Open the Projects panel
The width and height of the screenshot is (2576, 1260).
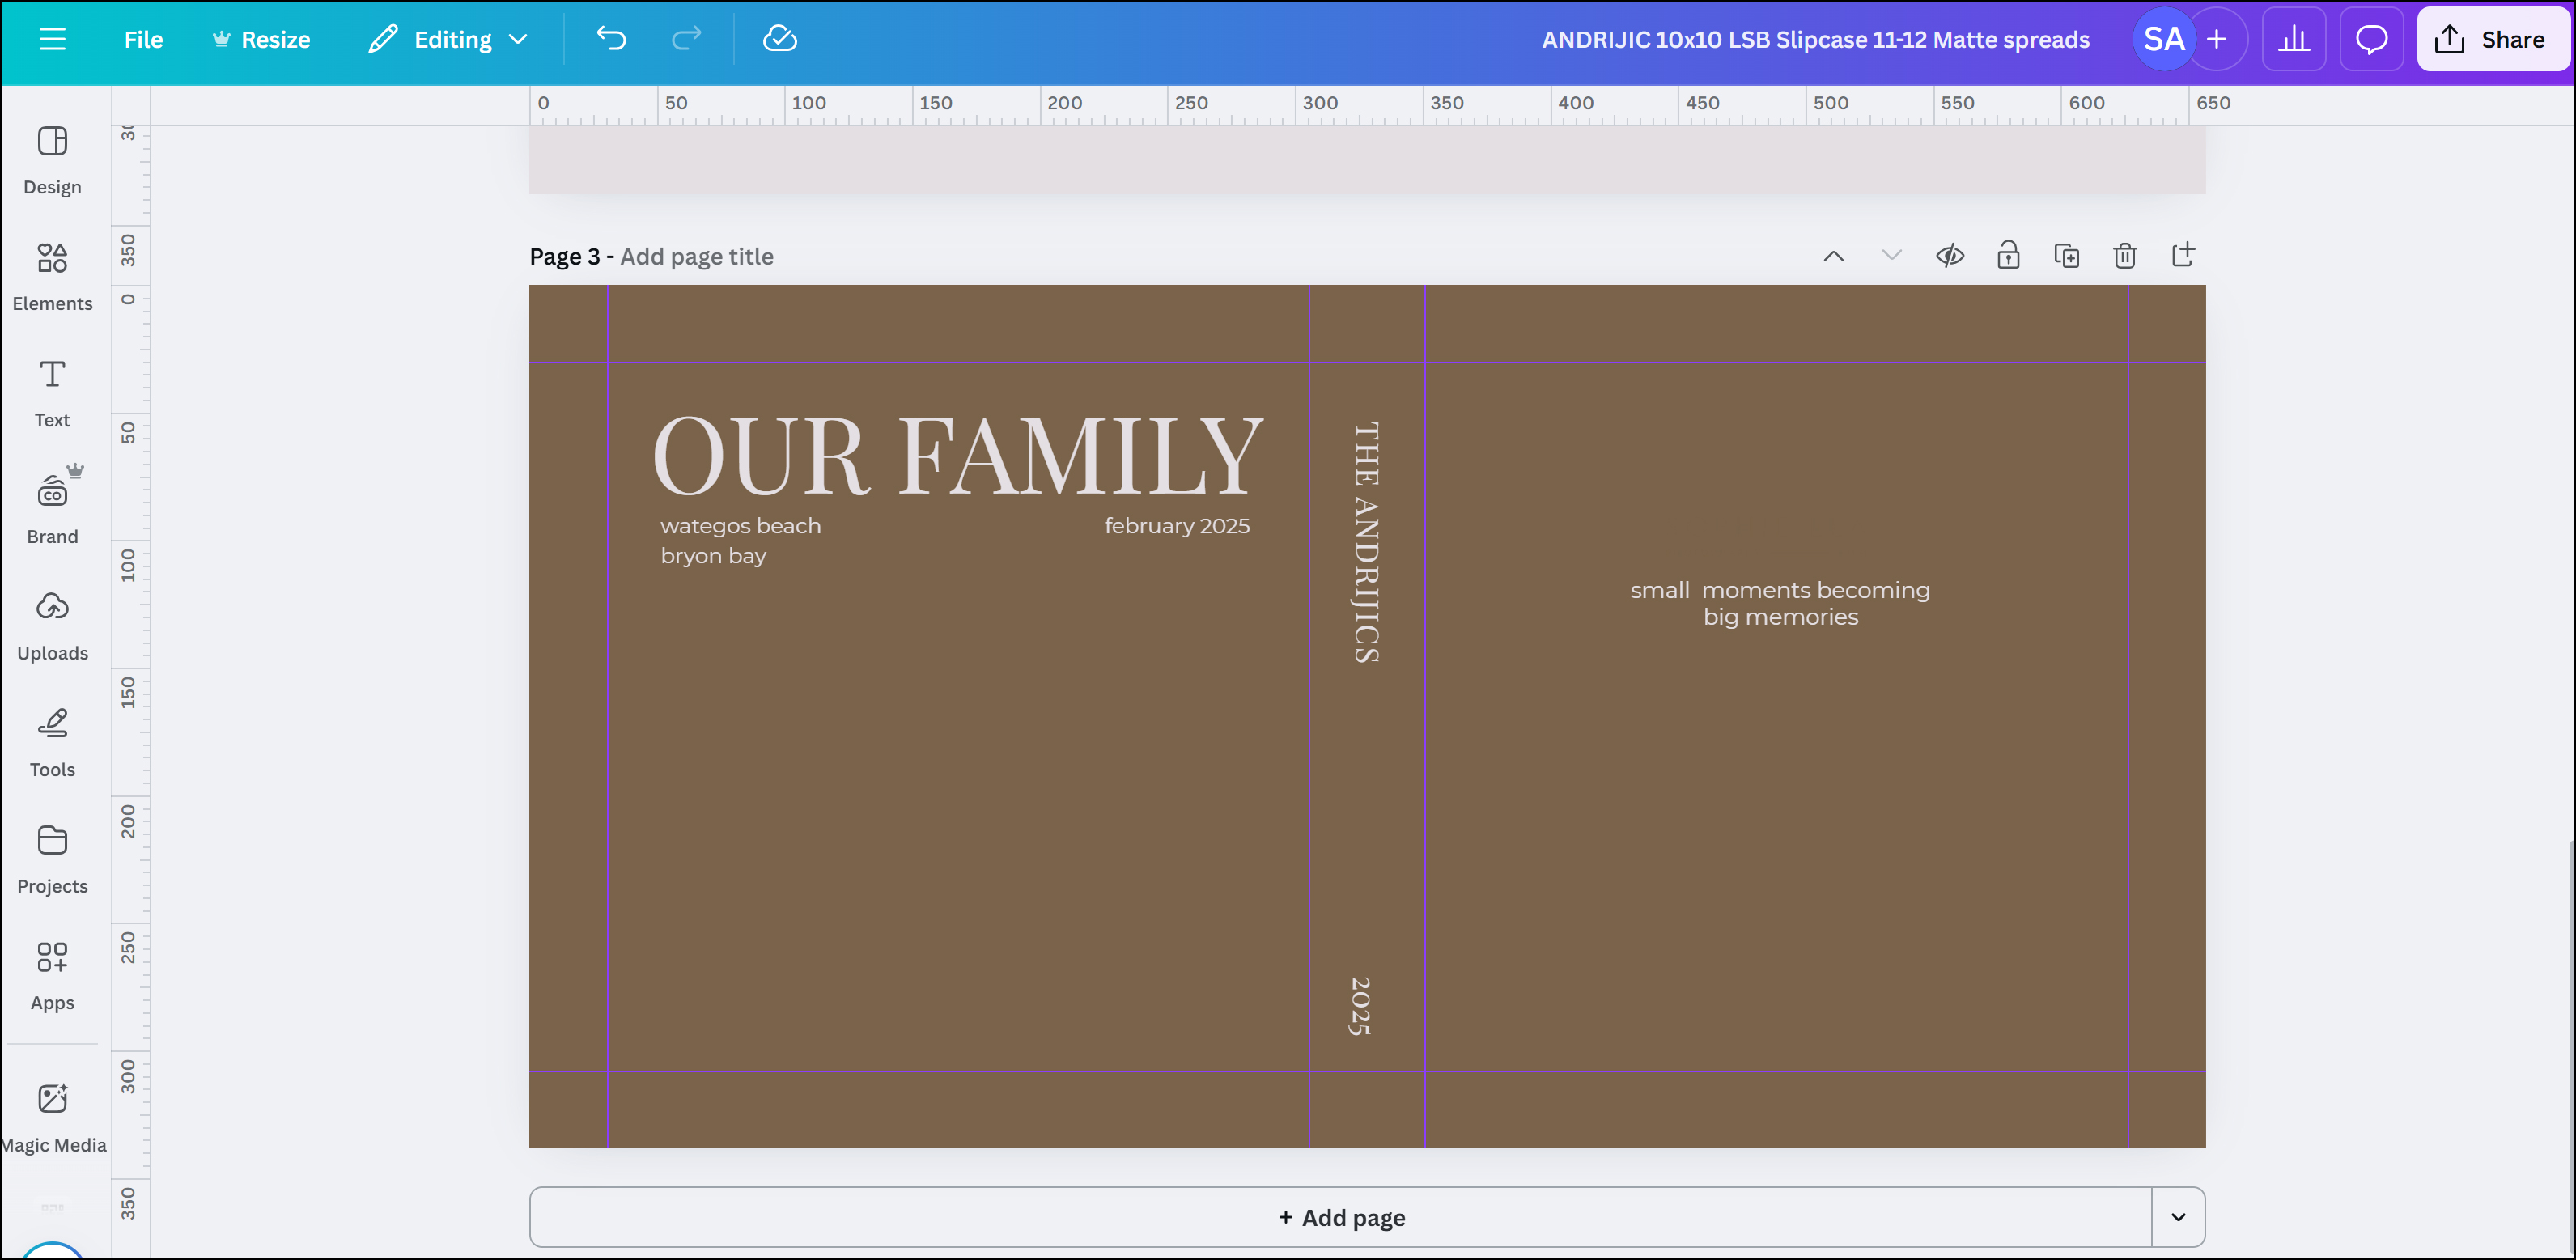click(52, 860)
